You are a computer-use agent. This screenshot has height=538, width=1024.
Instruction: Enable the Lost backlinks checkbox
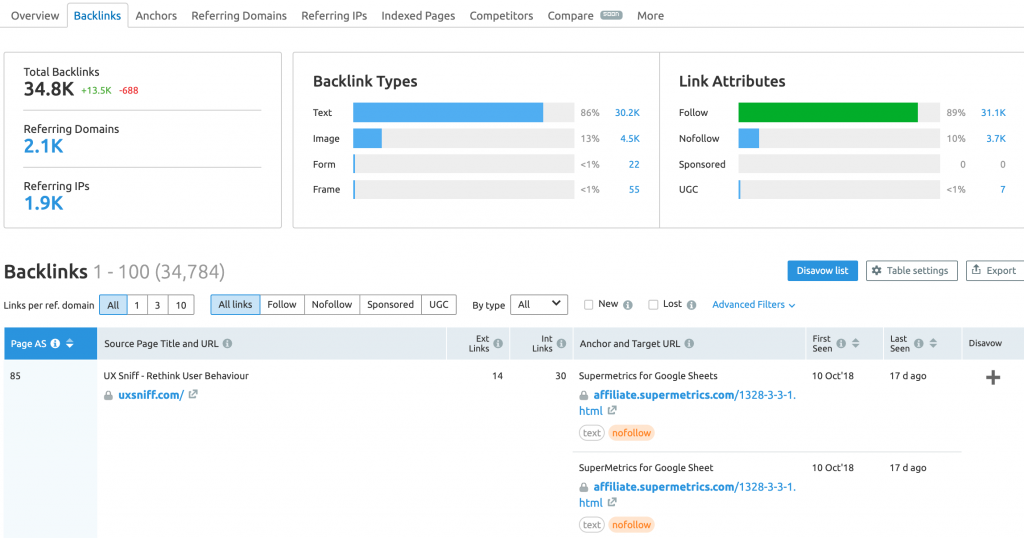[653, 305]
